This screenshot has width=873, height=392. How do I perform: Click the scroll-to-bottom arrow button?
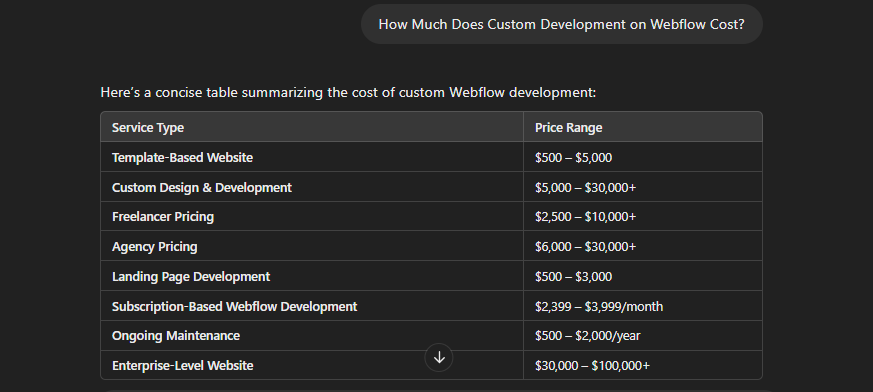[x=439, y=357]
